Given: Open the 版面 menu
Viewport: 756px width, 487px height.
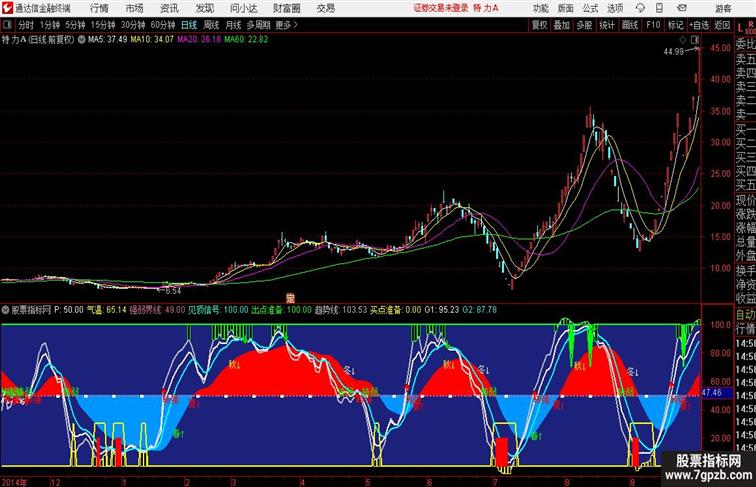Looking at the screenshot, I should 566,8.
